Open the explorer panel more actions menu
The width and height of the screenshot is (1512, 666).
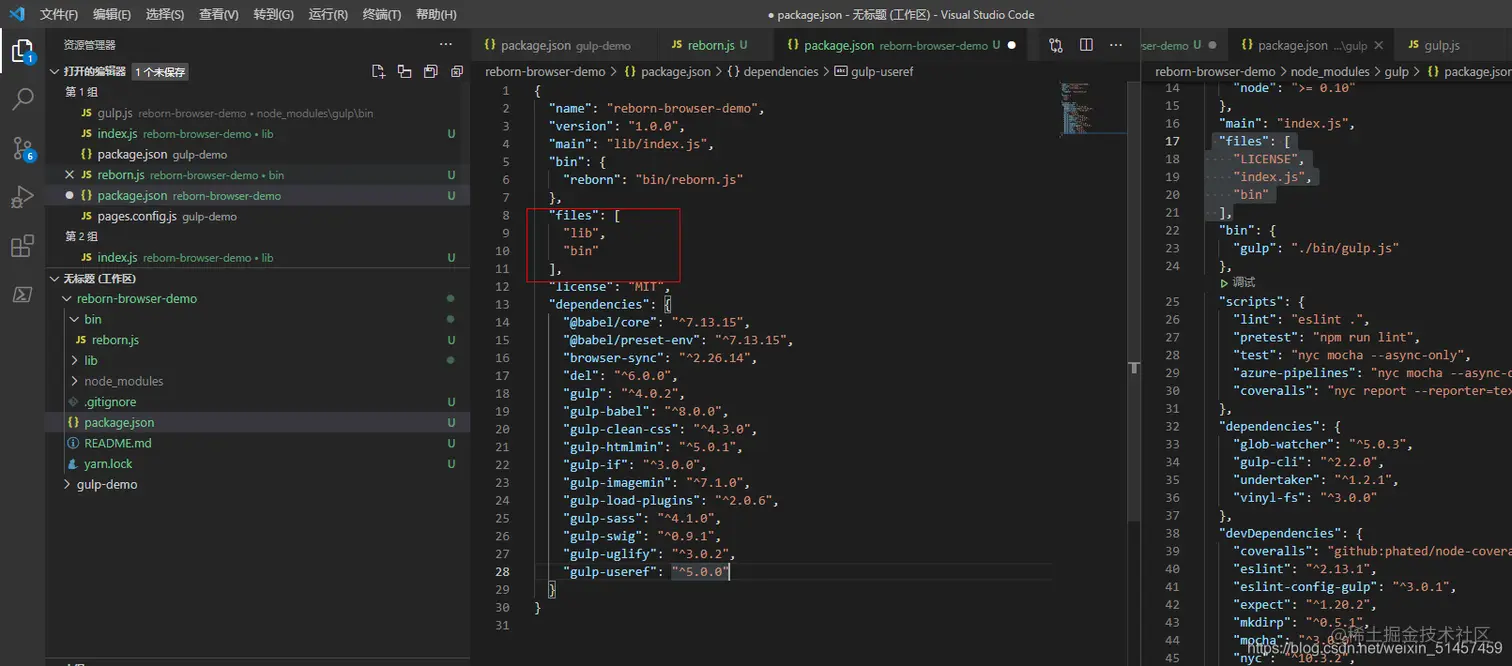(446, 45)
